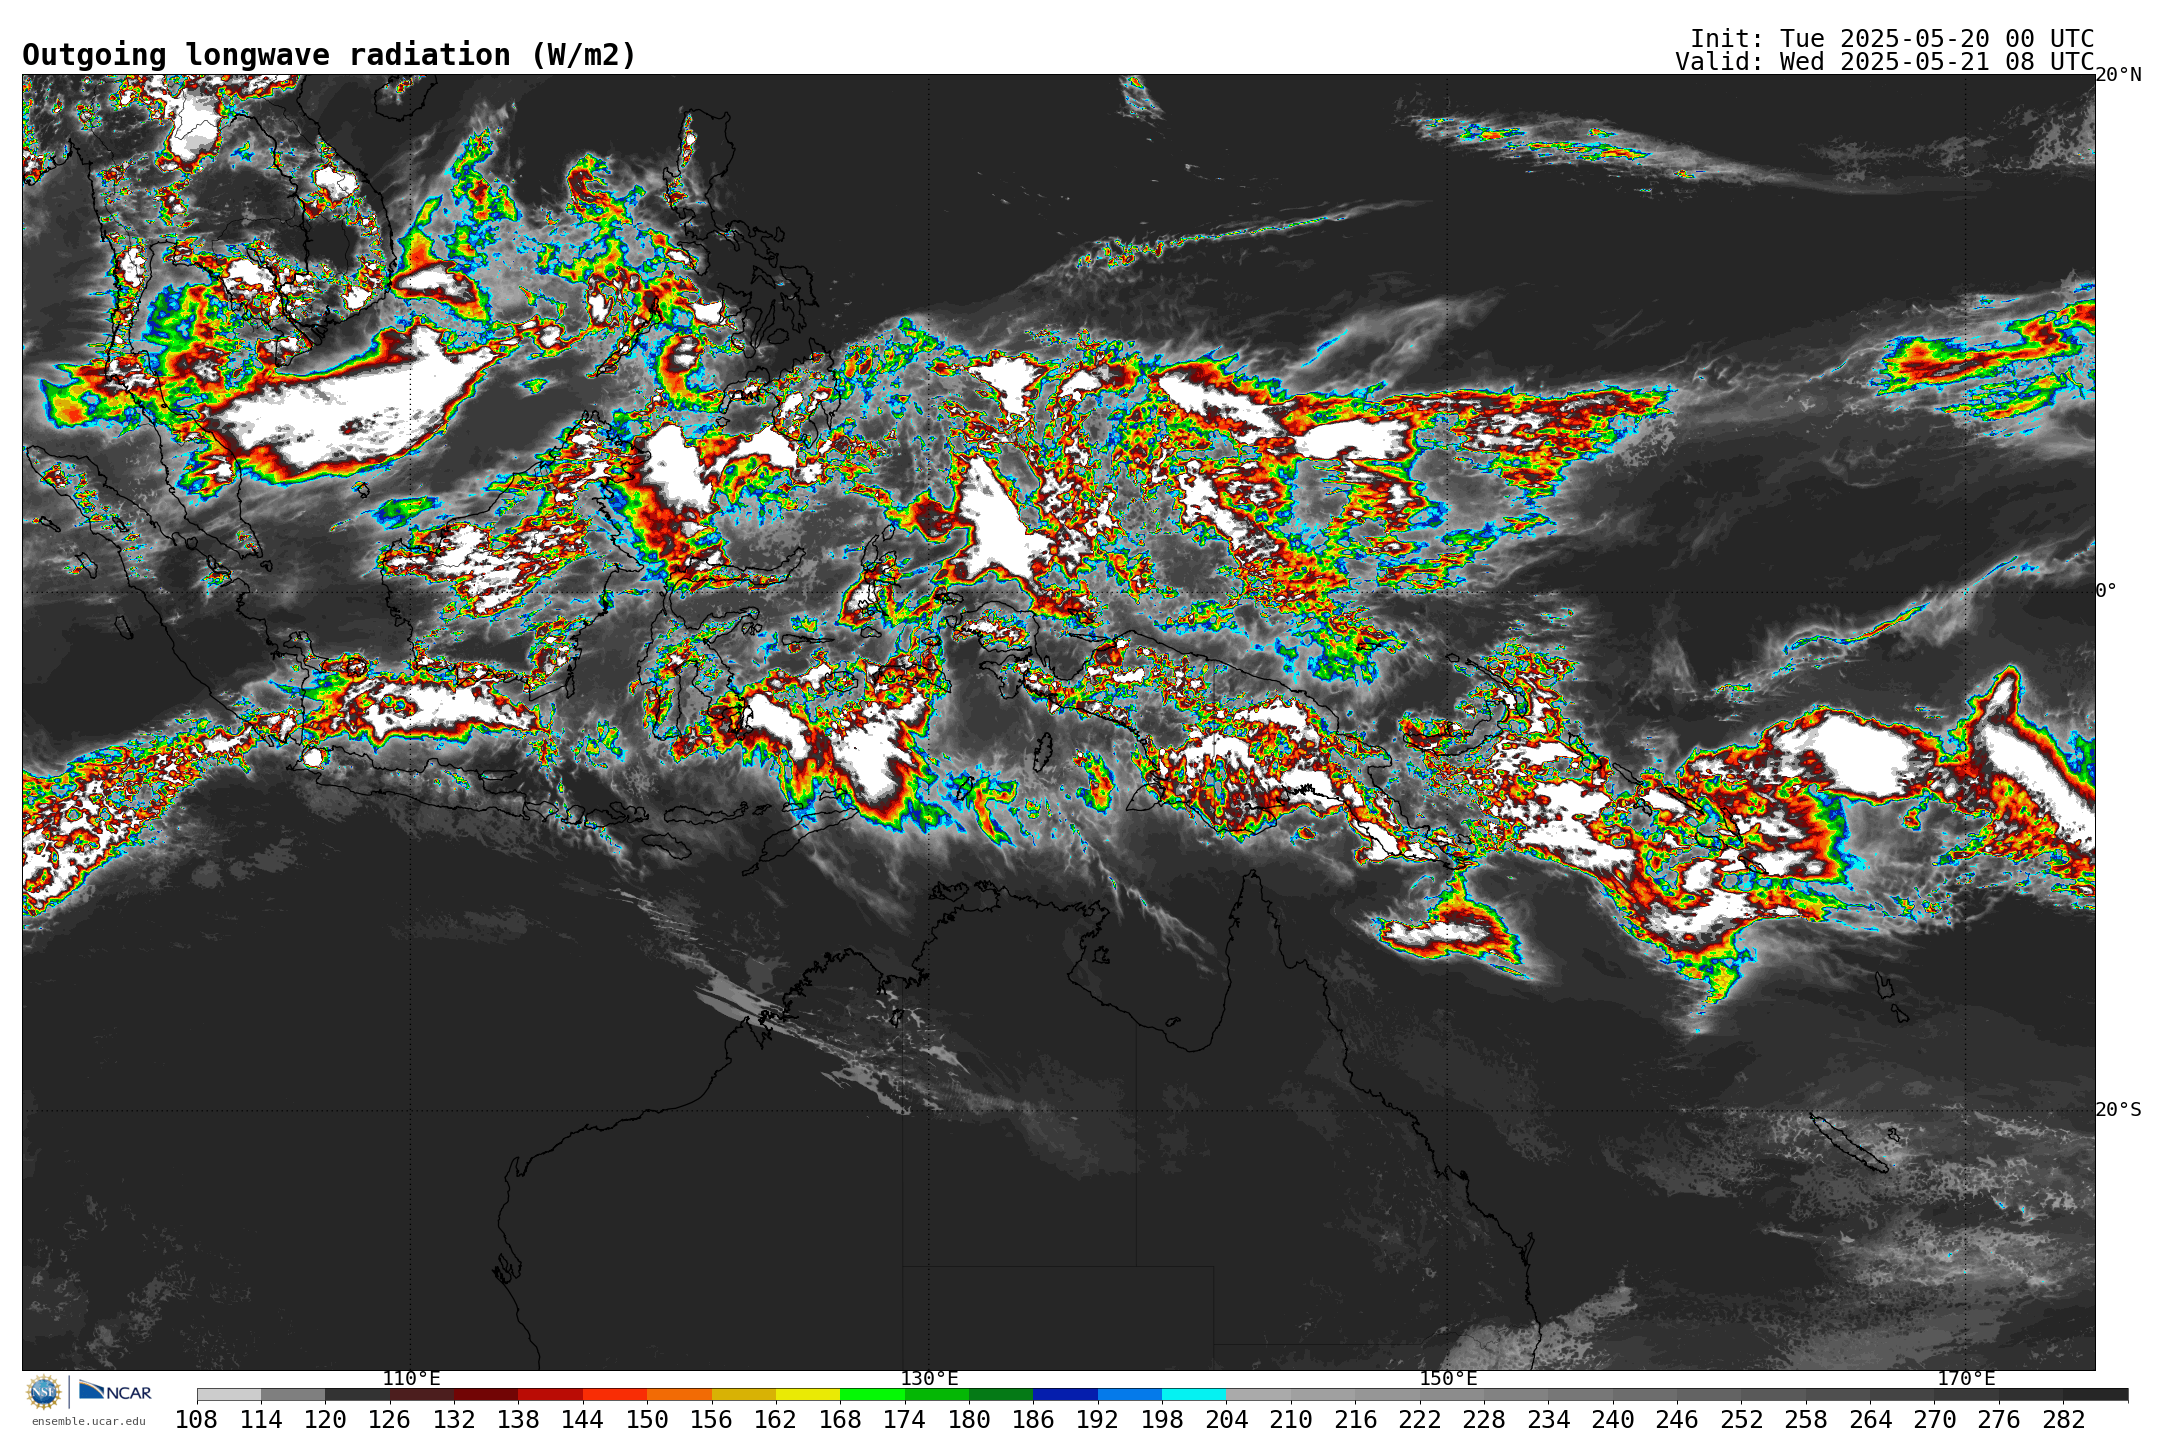2160x1433 pixels.
Task: Pick the bright green 168–174 colorbar swatch
Action: point(872,1395)
